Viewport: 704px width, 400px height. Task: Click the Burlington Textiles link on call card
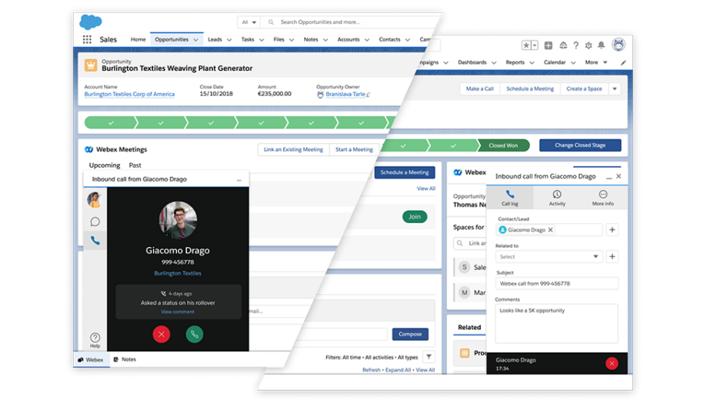(x=178, y=273)
